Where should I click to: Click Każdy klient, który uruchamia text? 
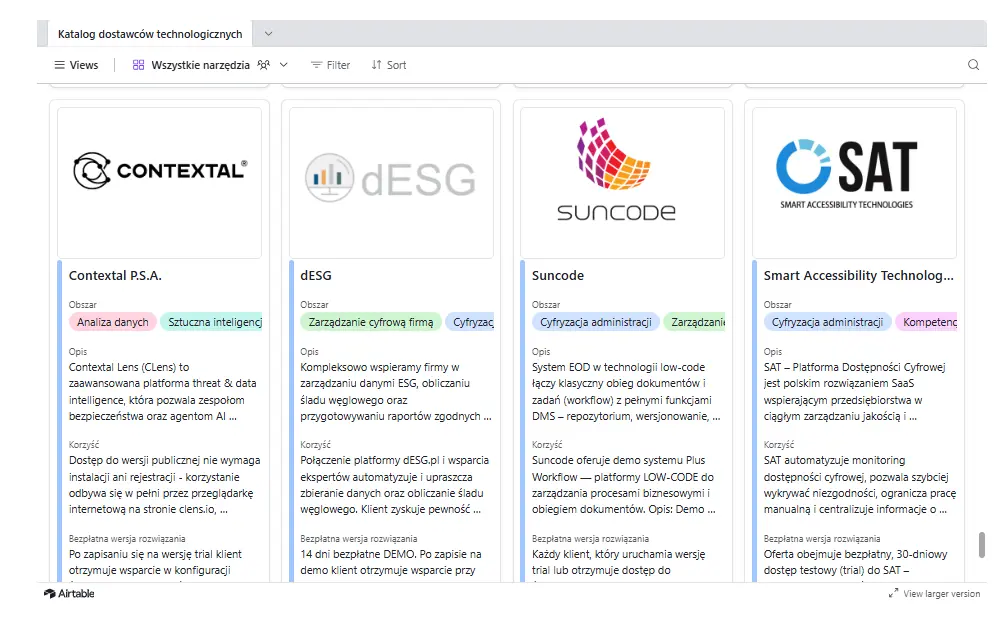[x=618, y=562]
